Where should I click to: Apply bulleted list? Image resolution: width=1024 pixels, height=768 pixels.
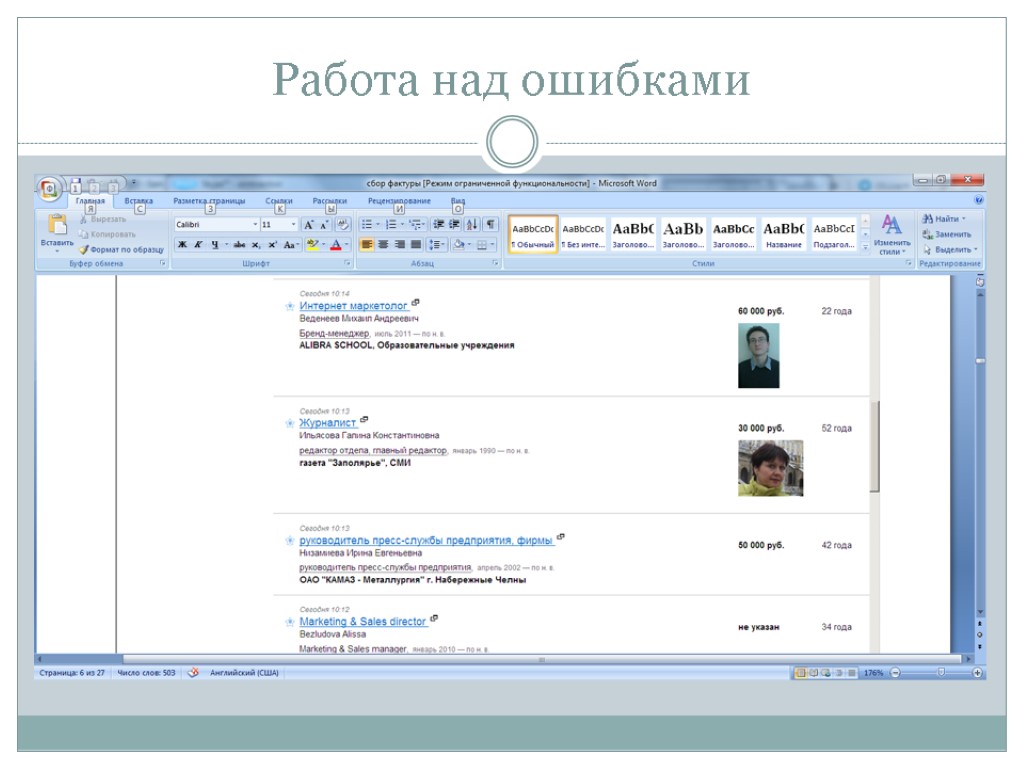367,225
